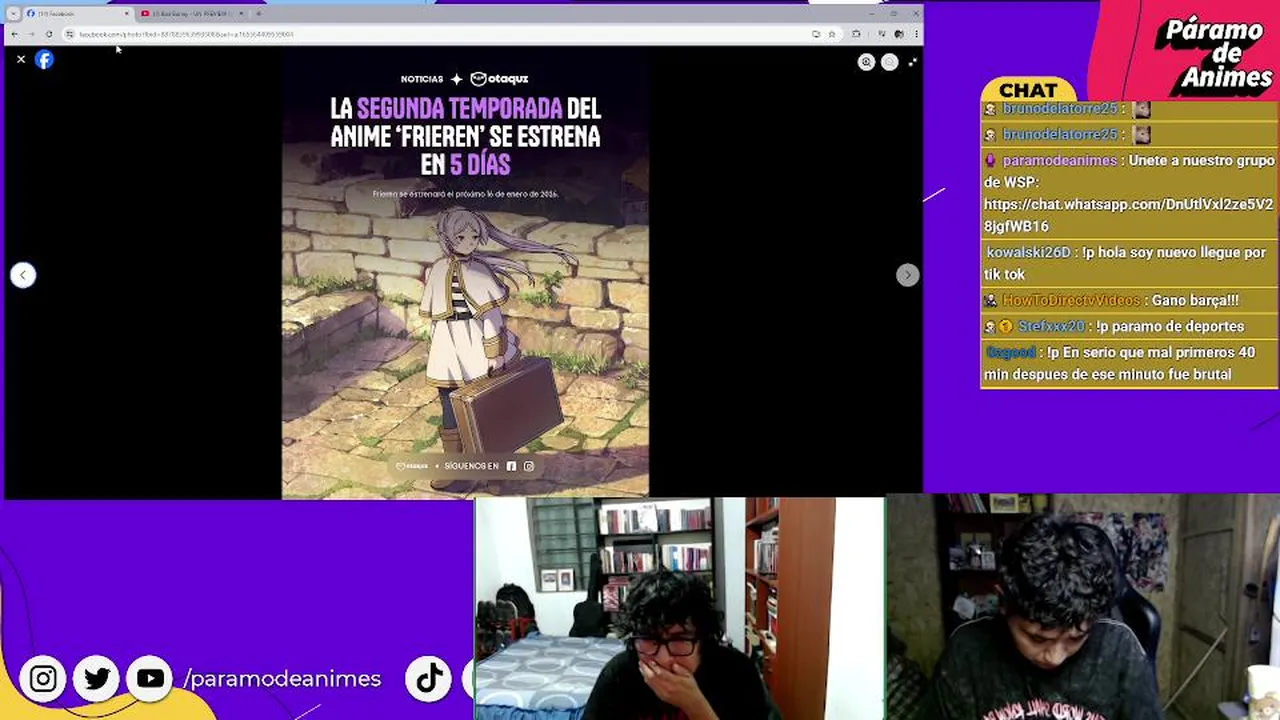
Task: Click the paramodeanimes username in chat
Action: point(1059,160)
